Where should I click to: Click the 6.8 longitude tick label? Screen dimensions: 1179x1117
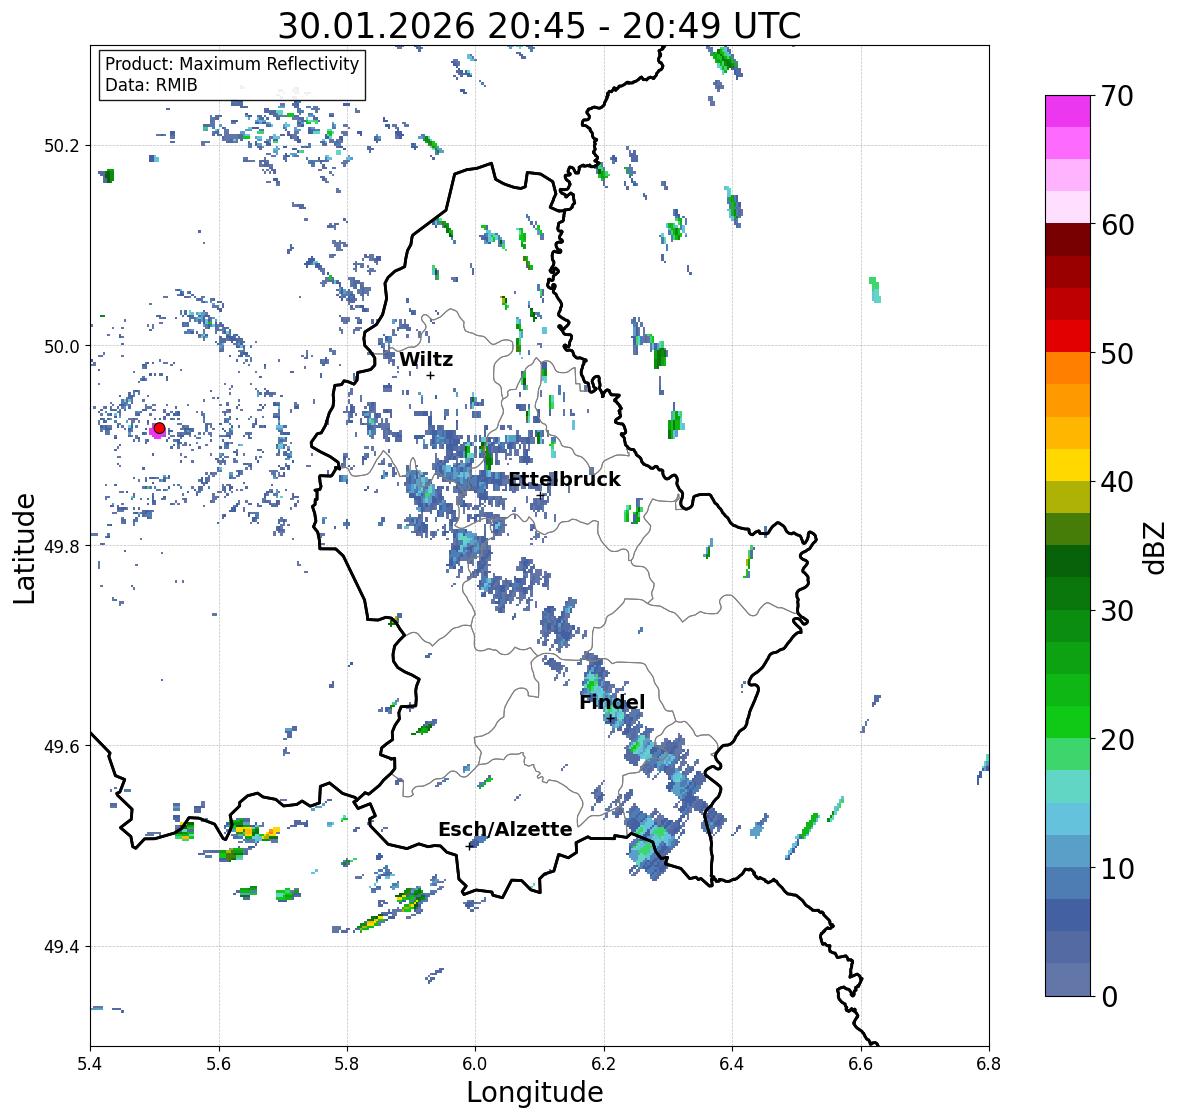coord(989,1064)
